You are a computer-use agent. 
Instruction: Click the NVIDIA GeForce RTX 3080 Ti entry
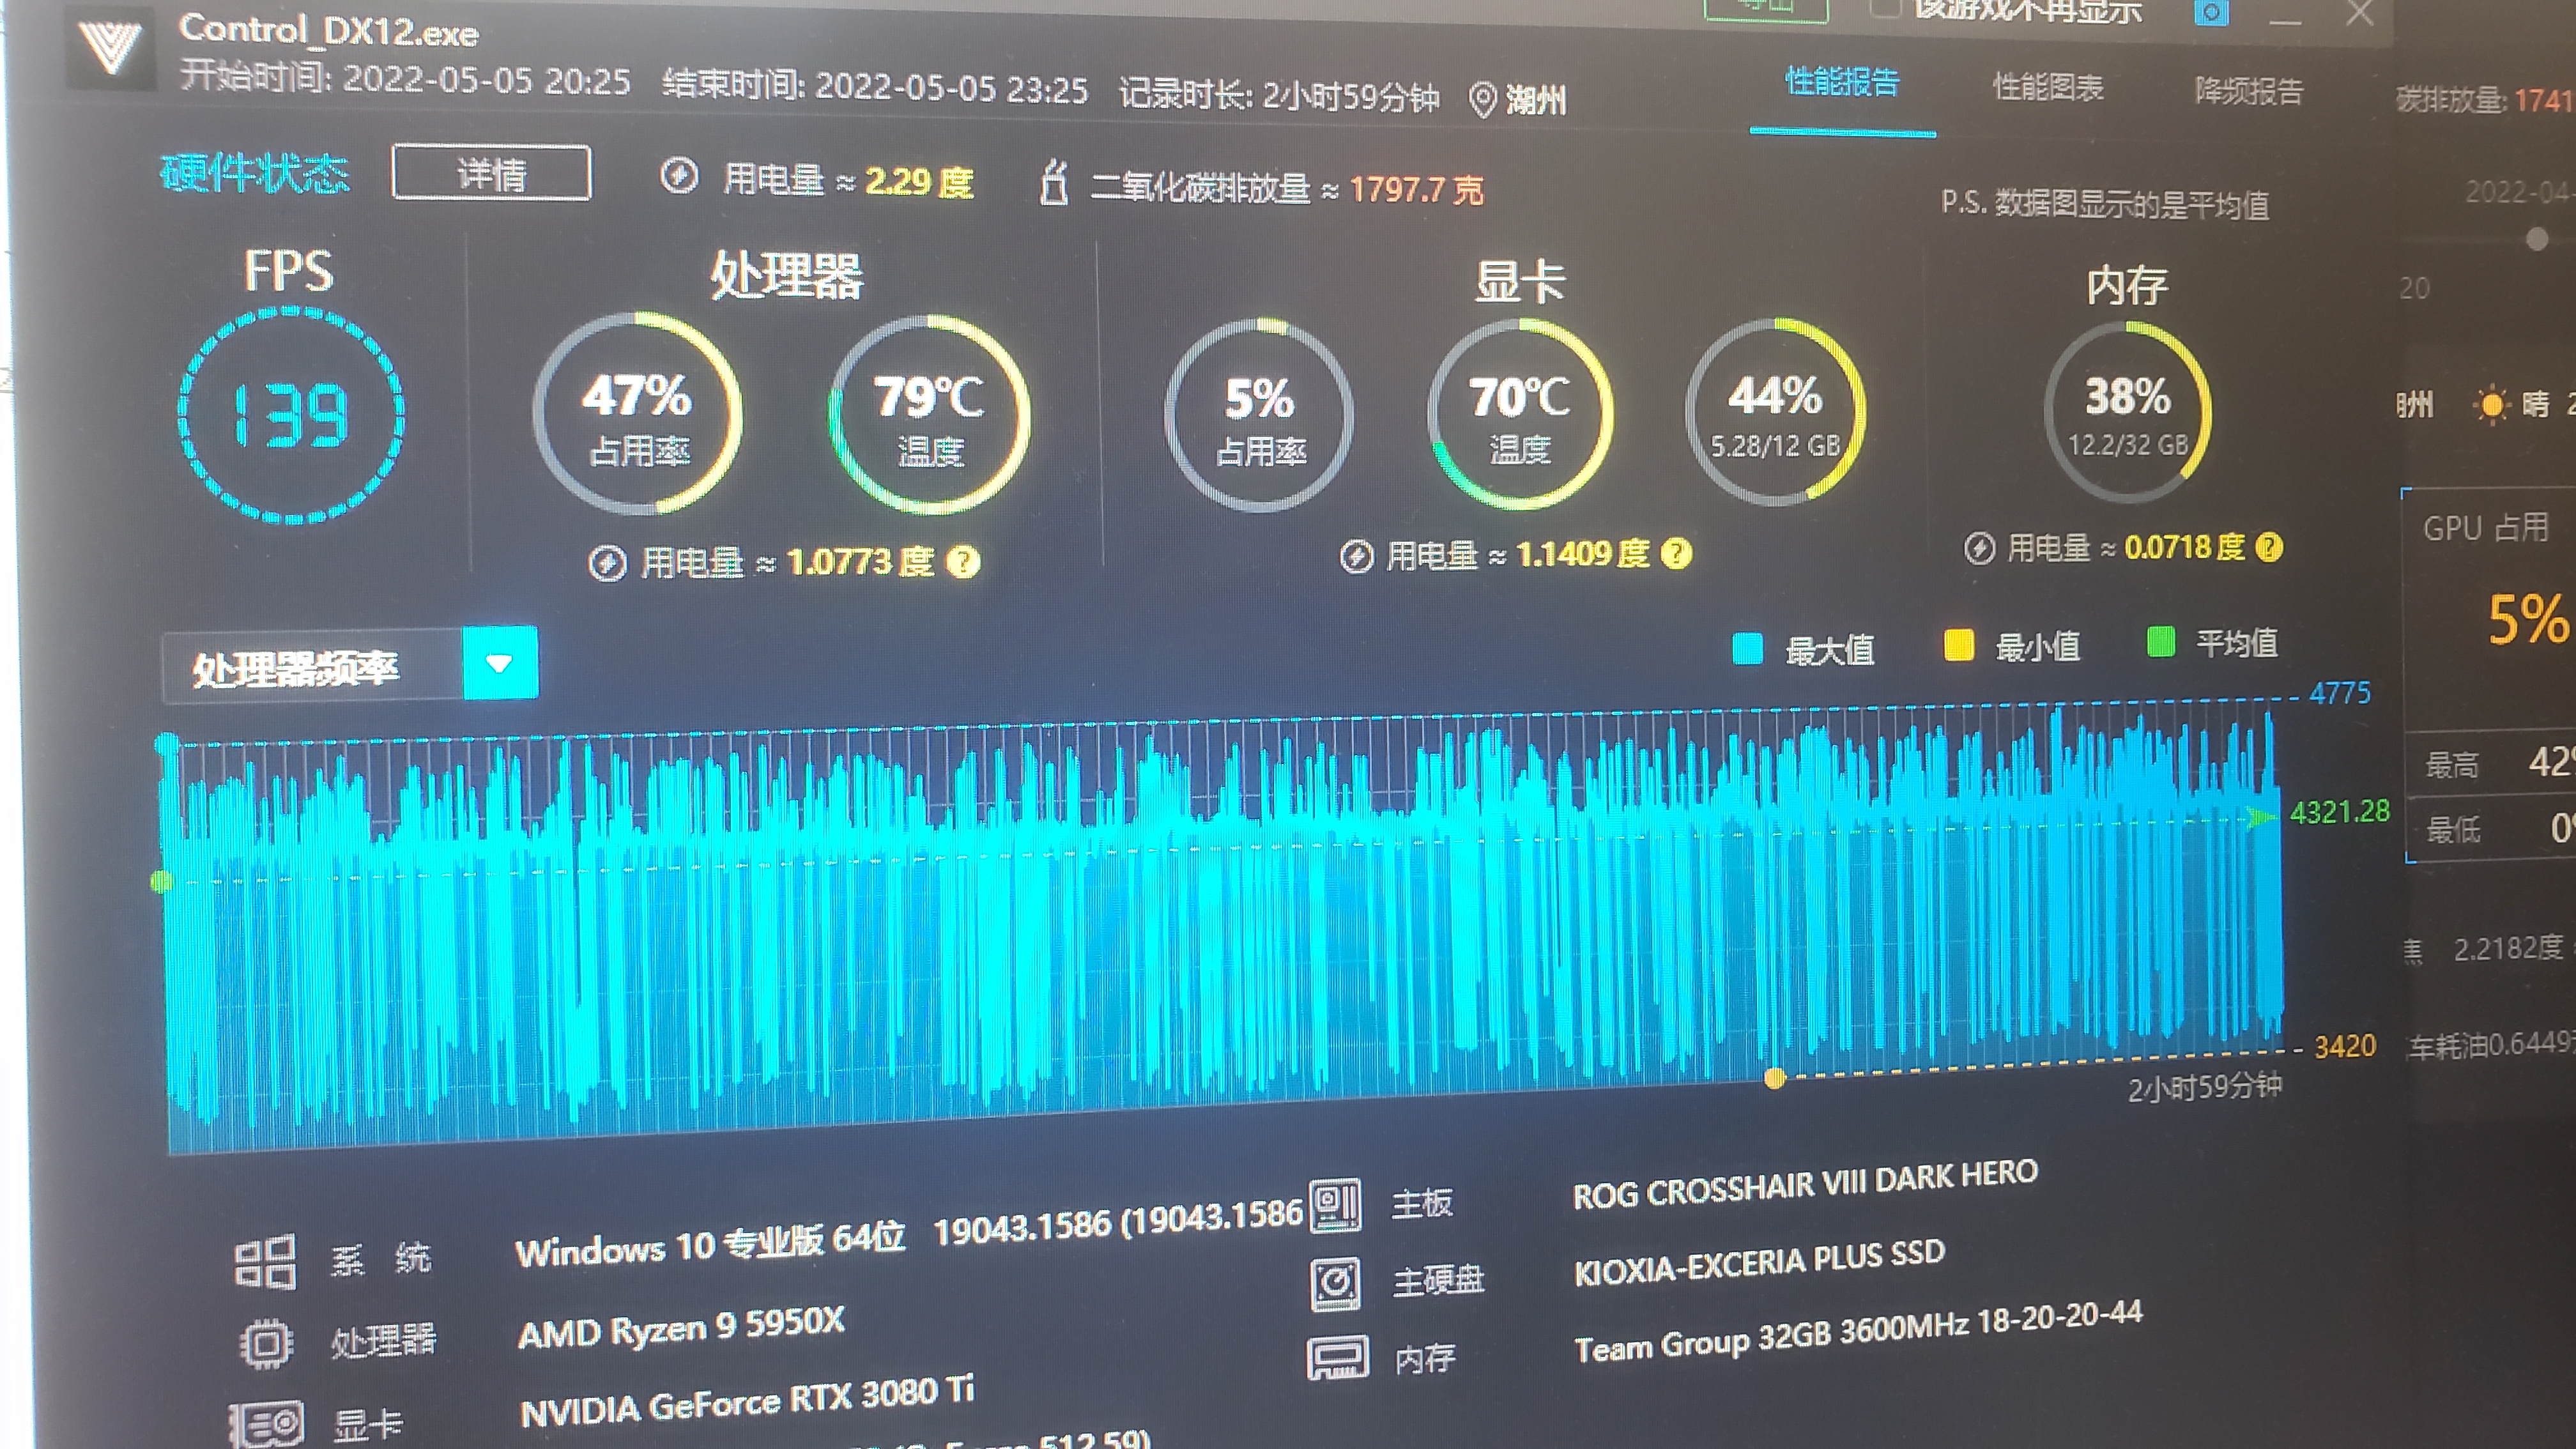point(747,1402)
